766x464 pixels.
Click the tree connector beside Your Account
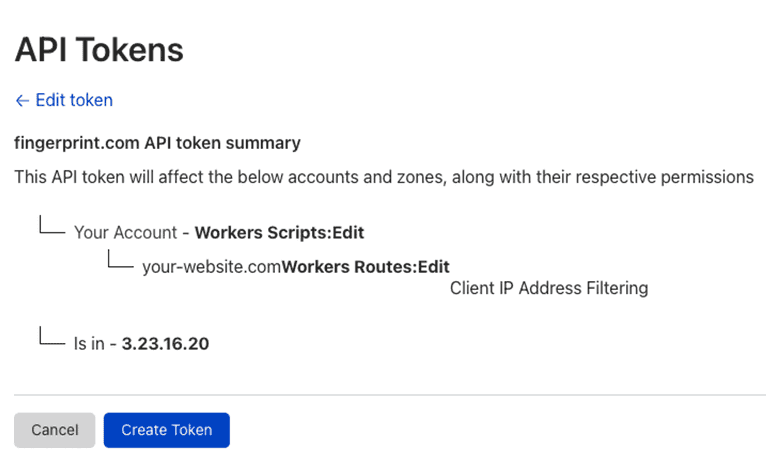coord(51,228)
